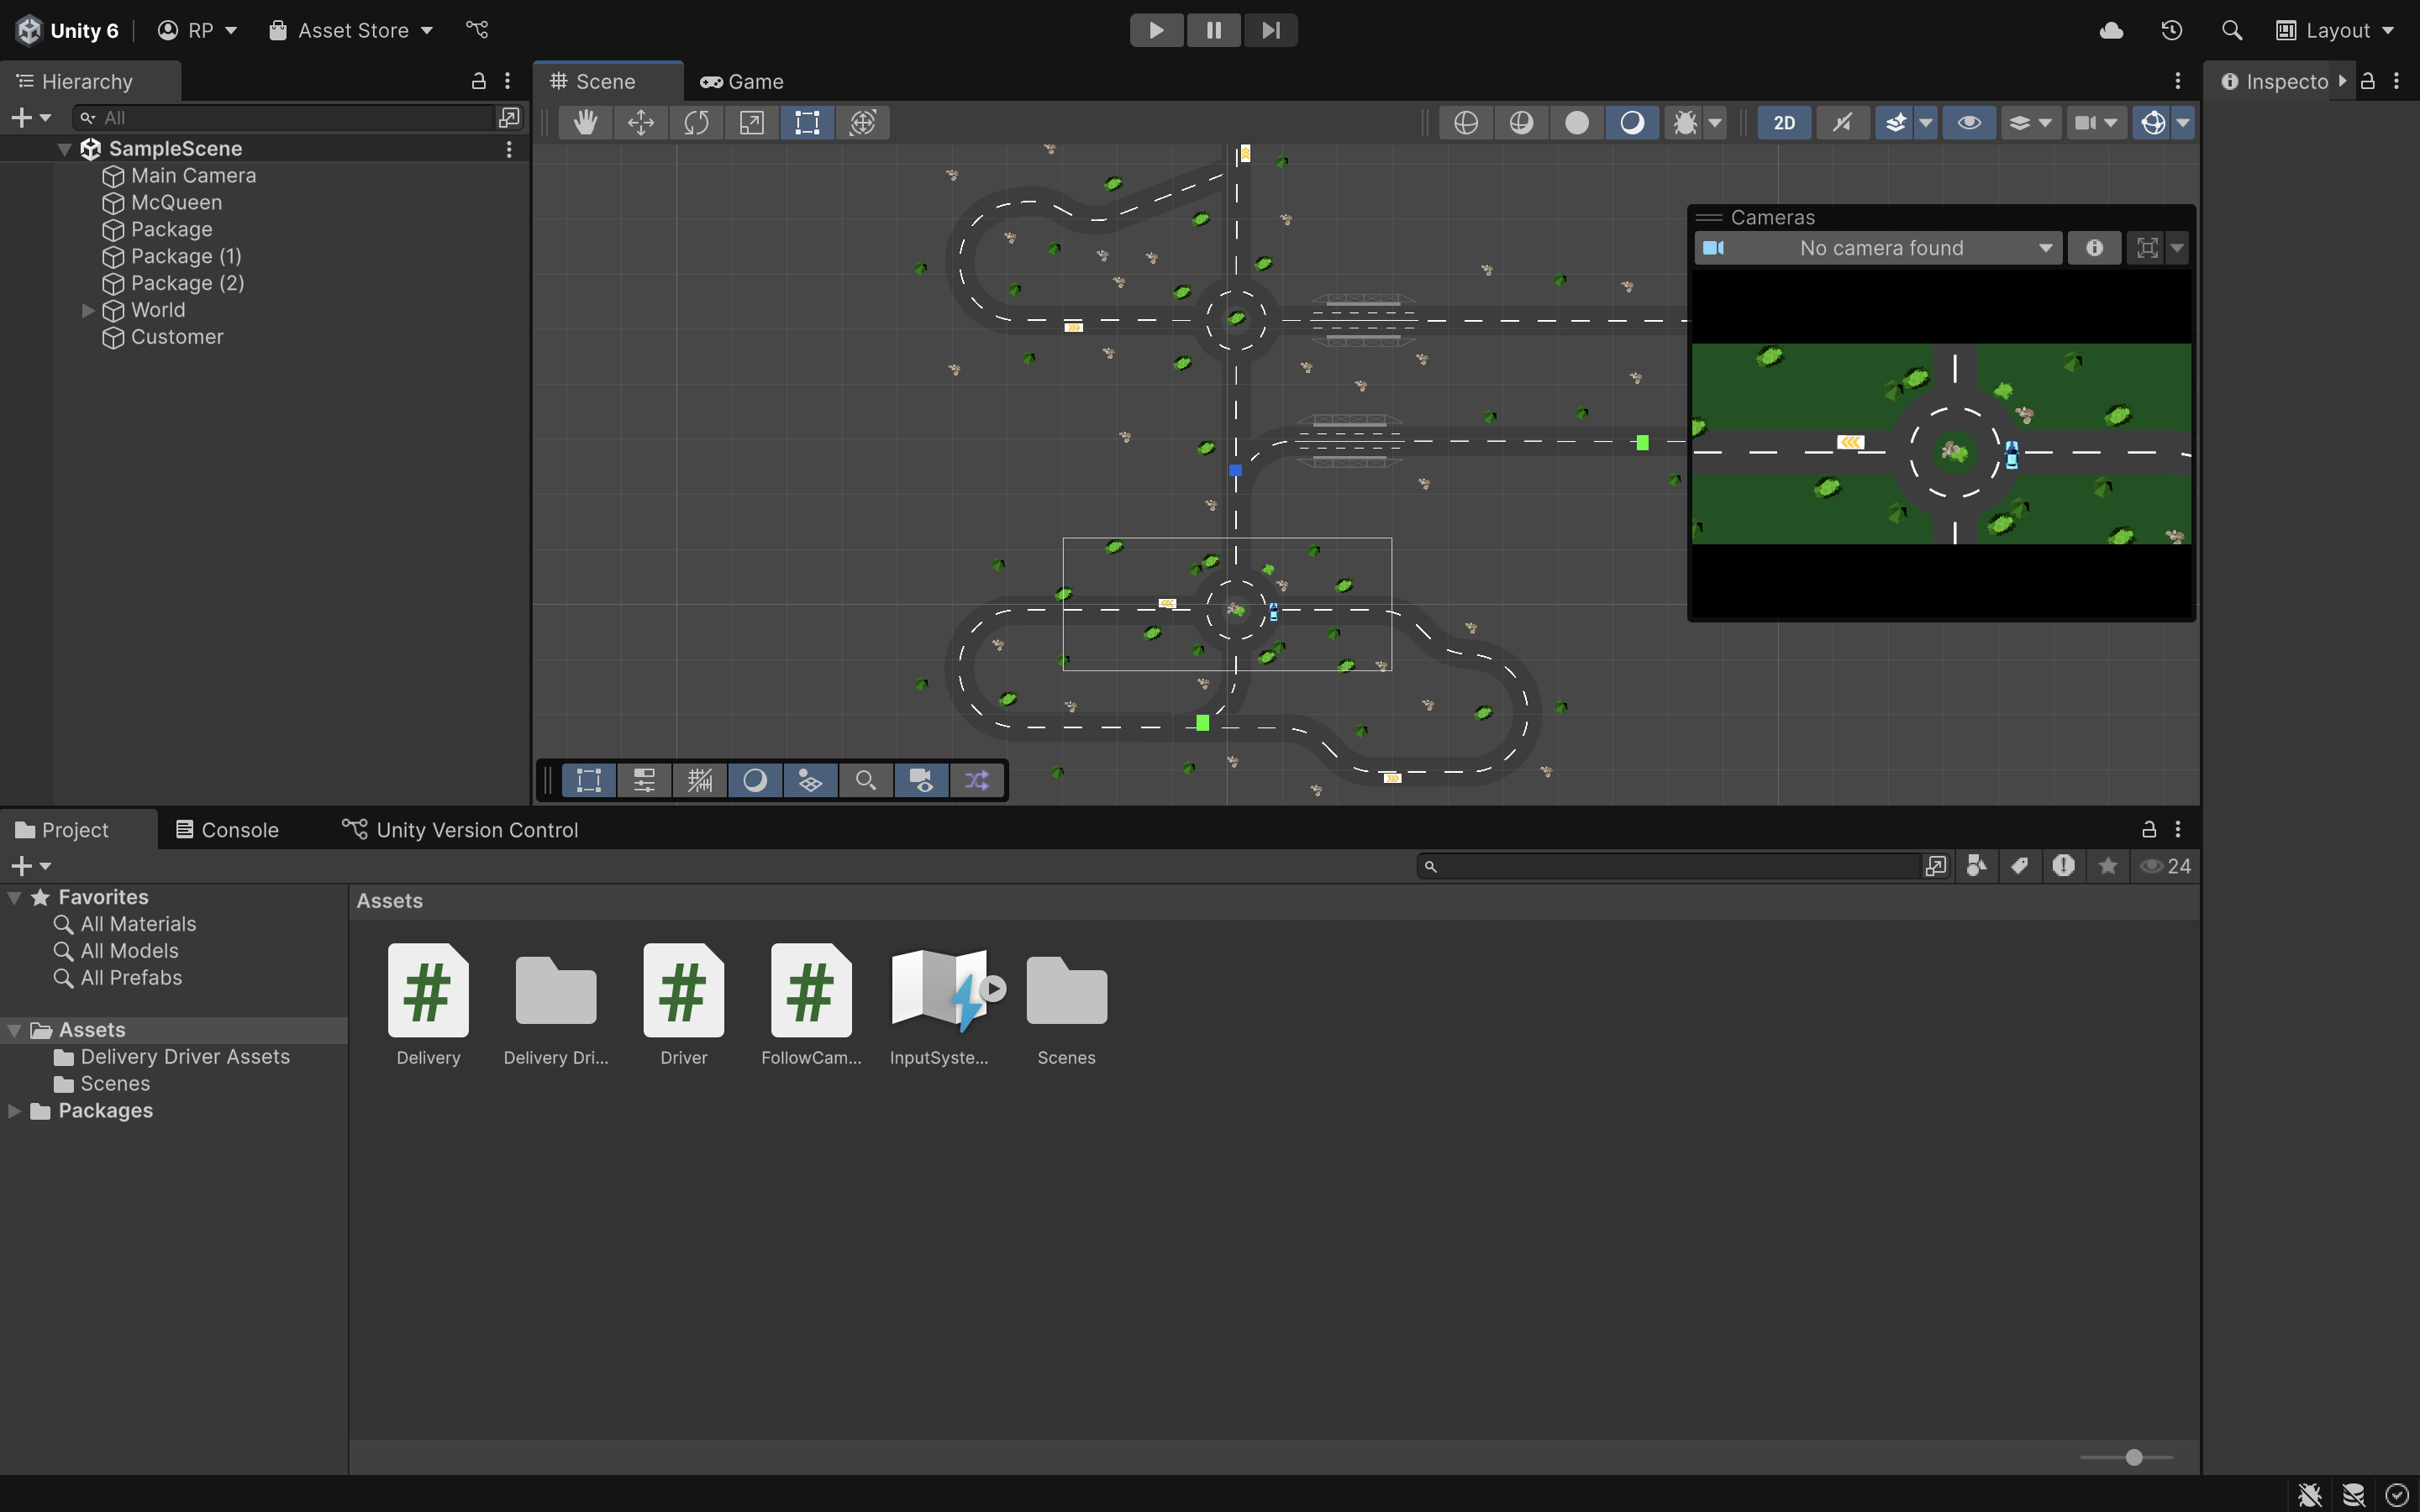Viewport: 2420px width, 1512px height.
Task: Select the Move tool
Action: pos(641,123)
